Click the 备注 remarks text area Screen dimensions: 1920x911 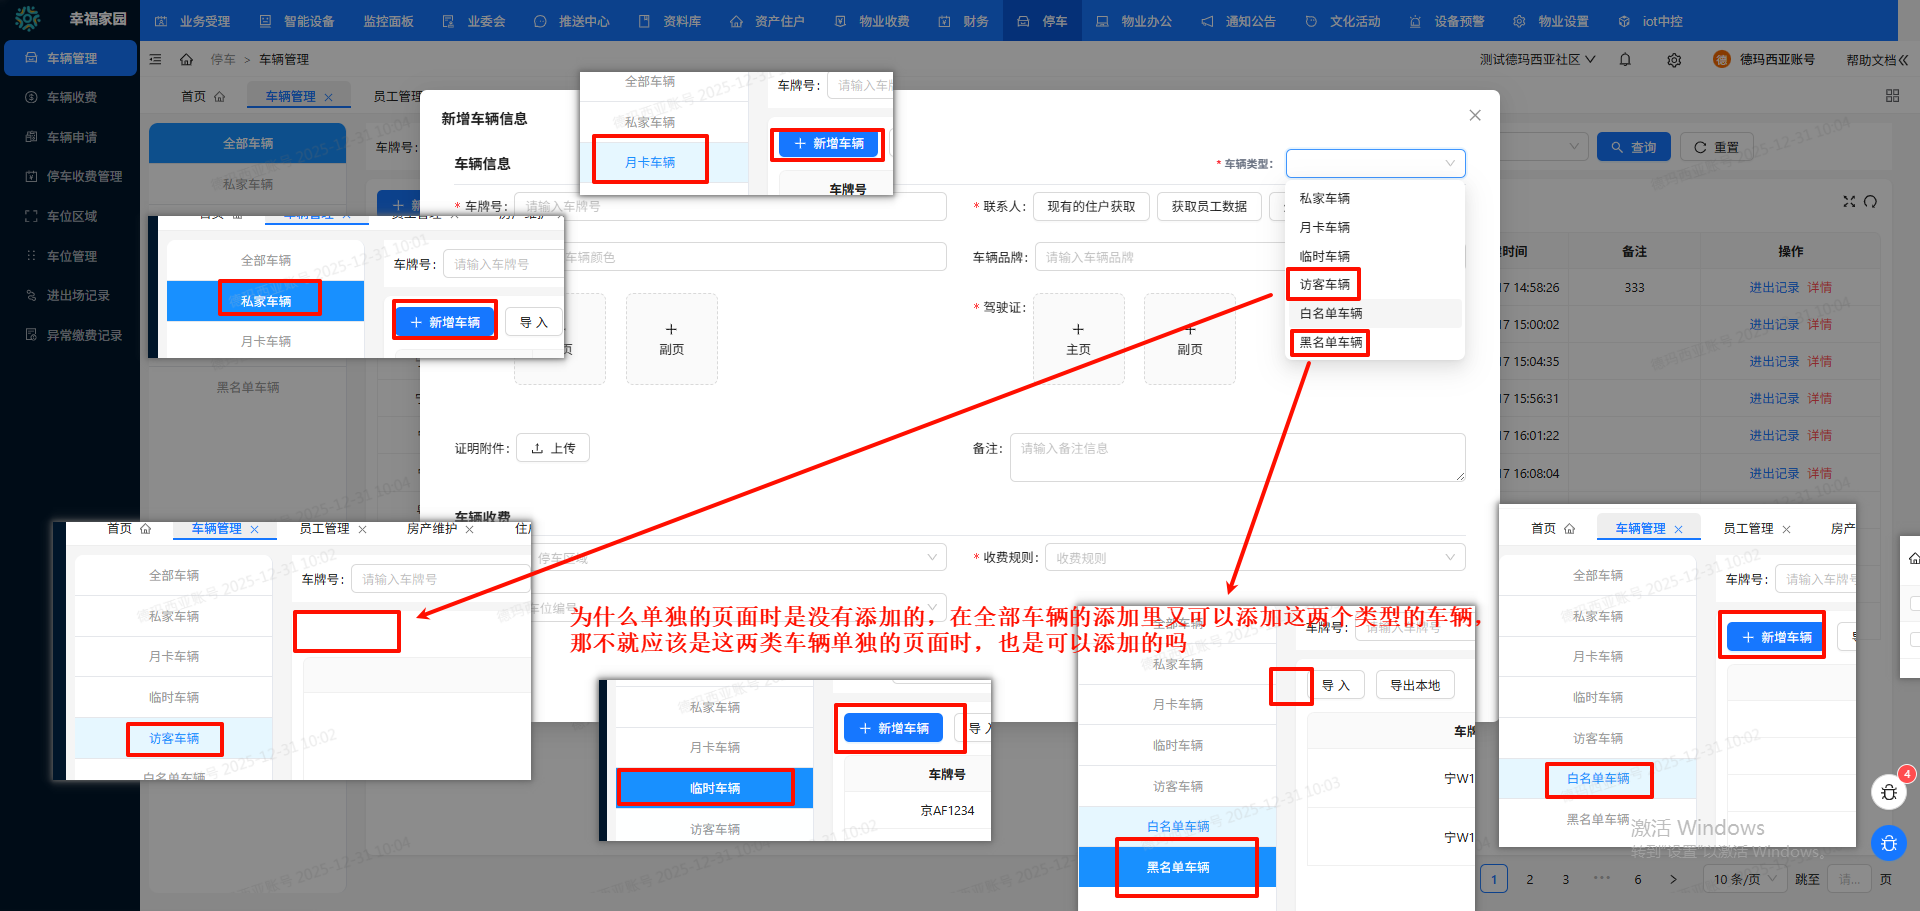pos(1237,457)
